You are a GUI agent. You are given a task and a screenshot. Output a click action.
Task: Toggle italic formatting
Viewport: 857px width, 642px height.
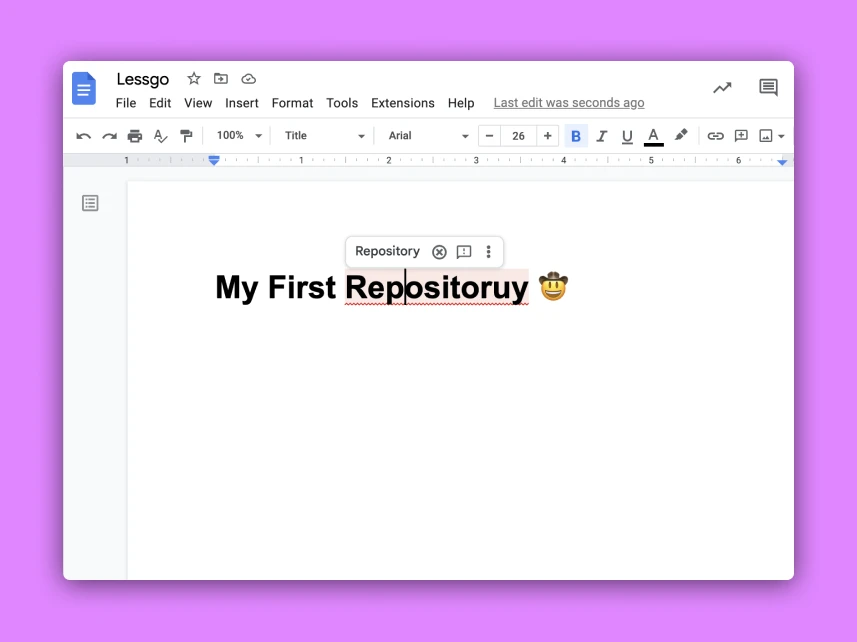tap(601, 135)
